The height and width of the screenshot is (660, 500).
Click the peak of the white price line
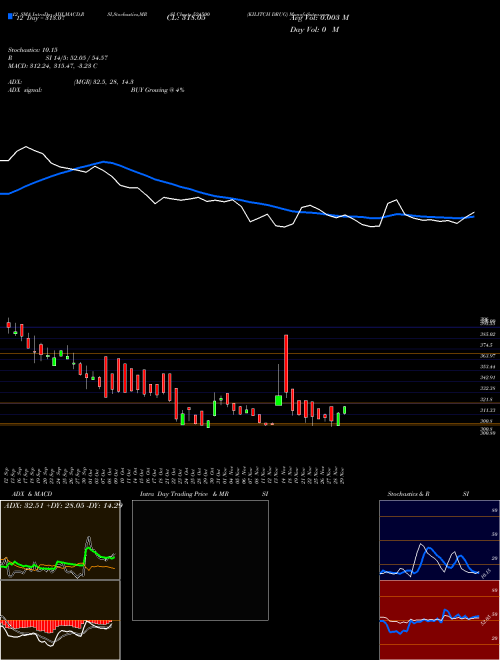pos(26,146)
